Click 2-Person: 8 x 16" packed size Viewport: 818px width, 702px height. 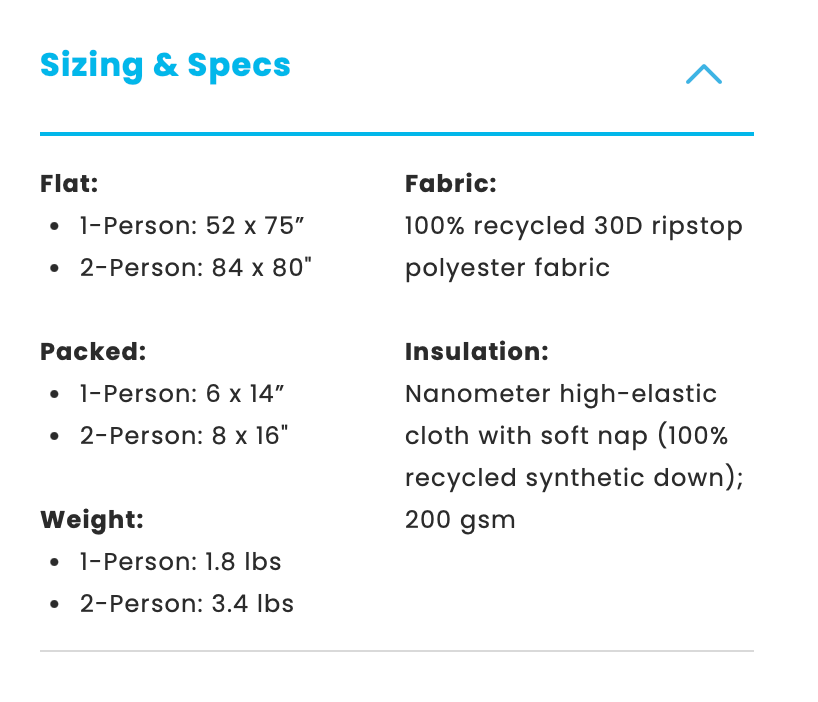click(184, 436)
